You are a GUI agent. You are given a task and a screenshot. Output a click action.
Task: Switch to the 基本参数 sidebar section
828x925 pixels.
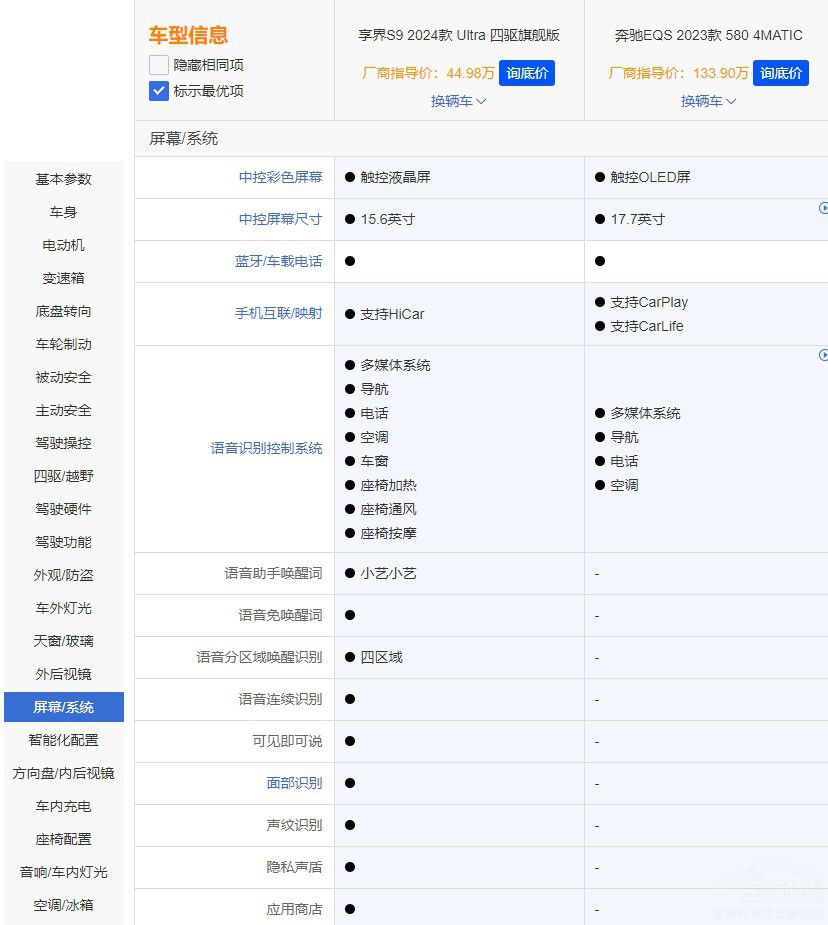(64, 179)
